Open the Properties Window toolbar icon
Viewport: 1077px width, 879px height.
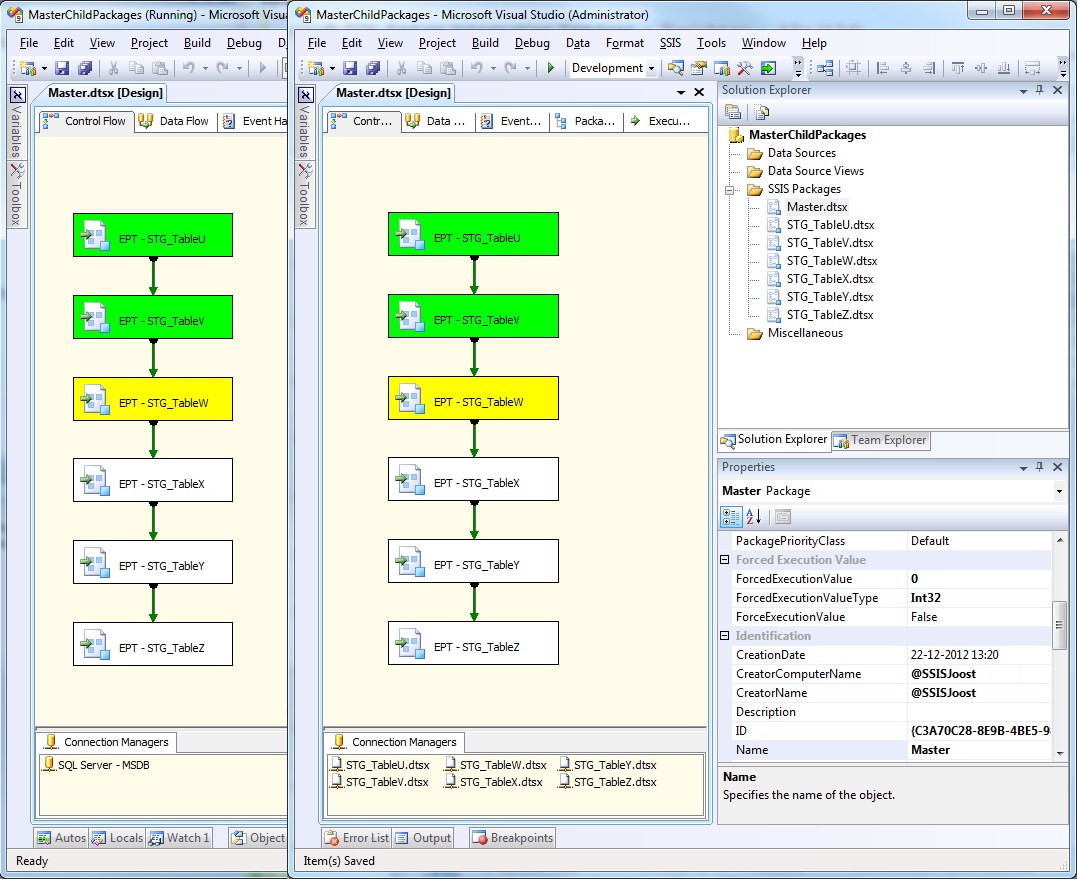pyautogui.click(x=699, y=68)
